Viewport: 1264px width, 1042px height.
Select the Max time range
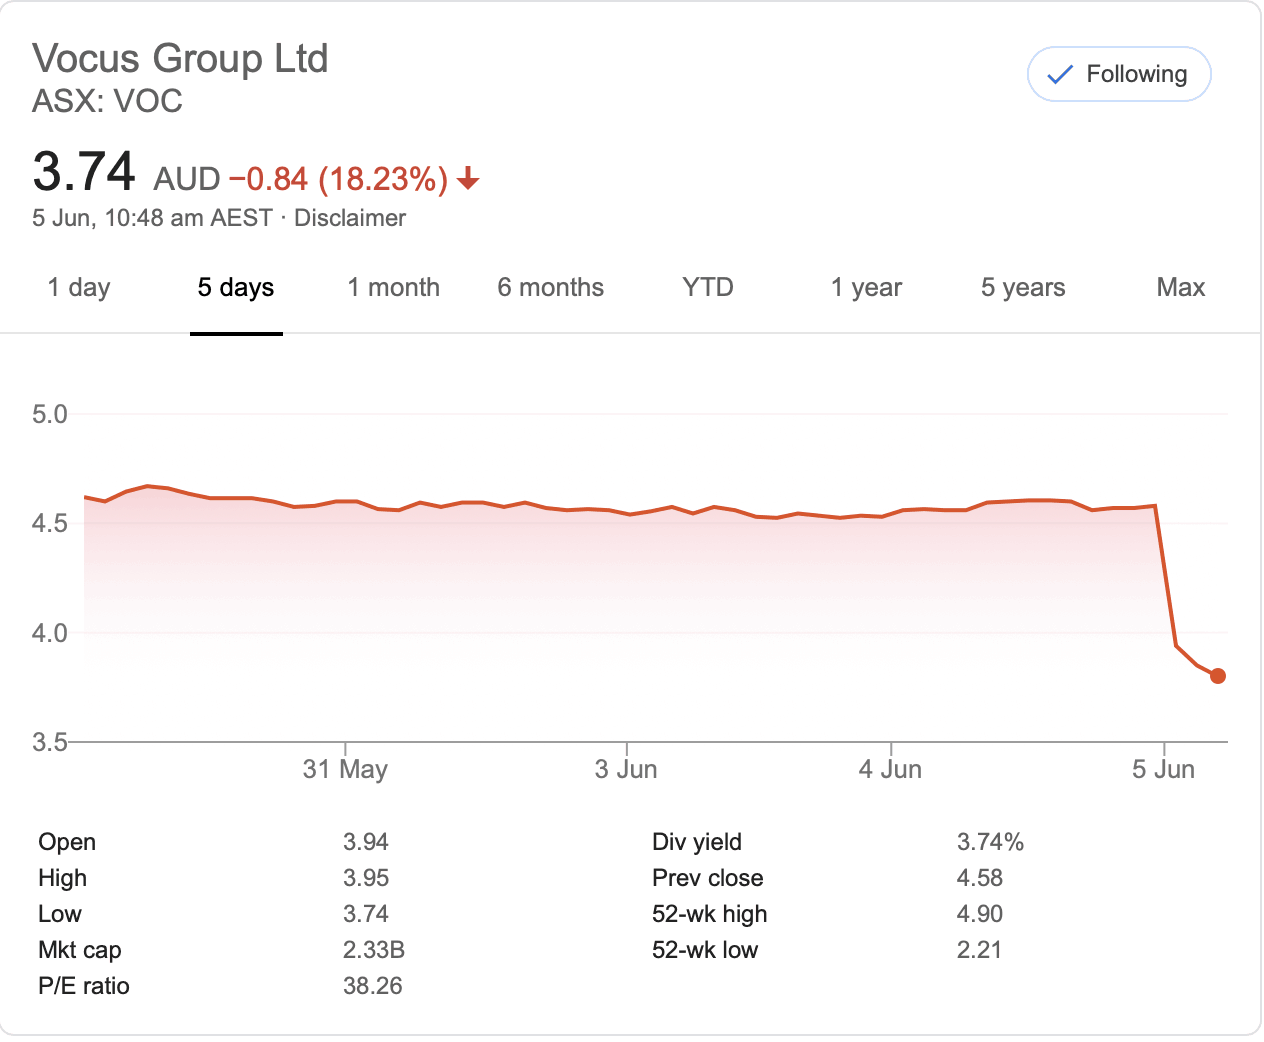[x=1180, y=288]
